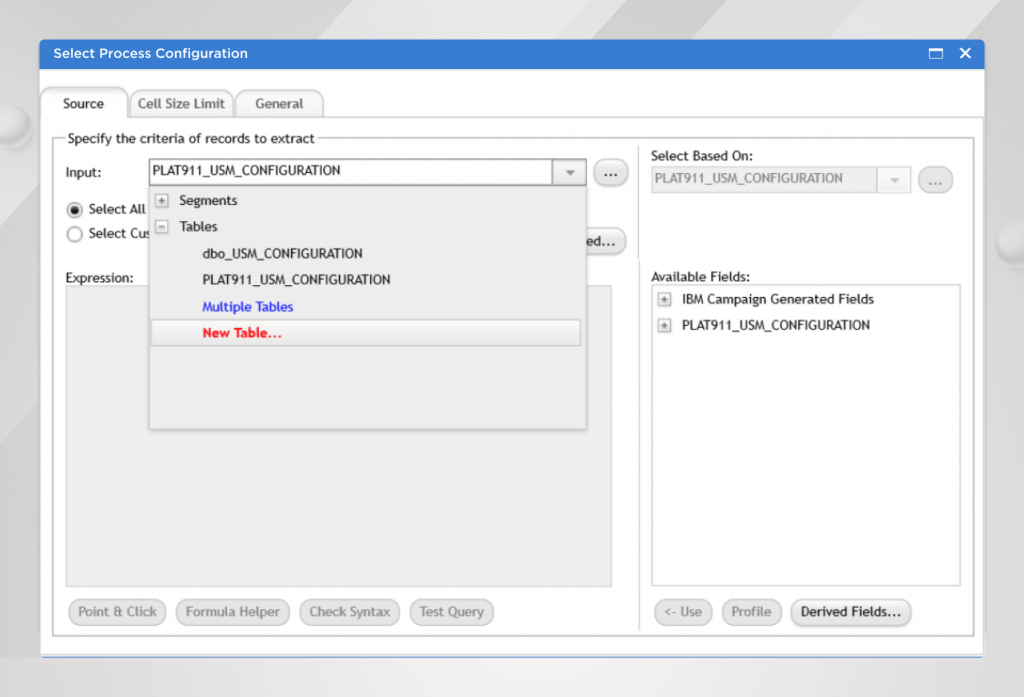
Task: Select dbo_USM_CONFIGURATION from the table list
Action: click(282, 253)
